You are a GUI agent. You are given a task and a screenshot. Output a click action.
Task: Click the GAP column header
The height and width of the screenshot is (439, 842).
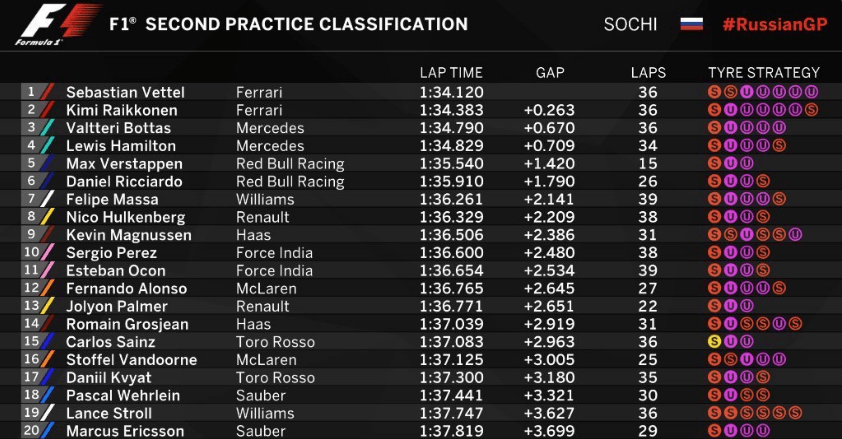click(550, 72)
